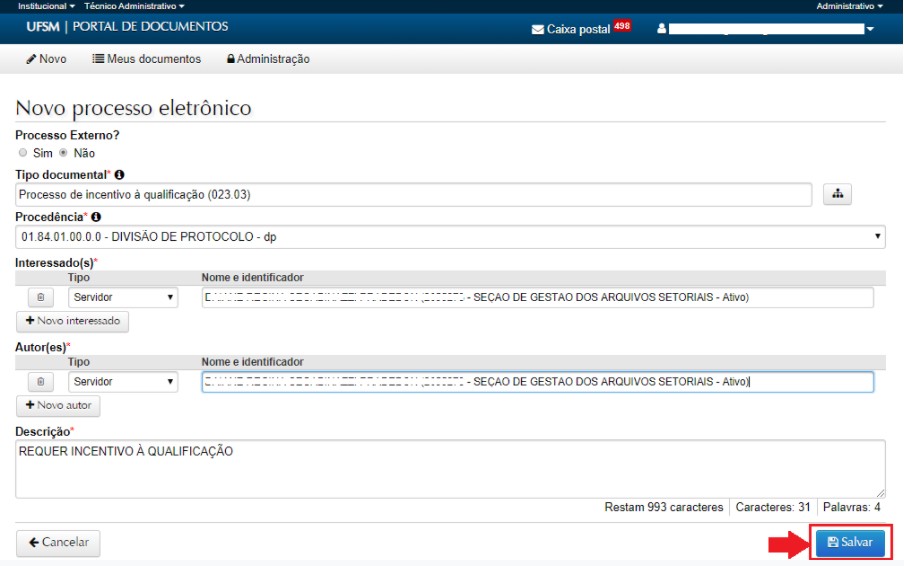Click the Novo interessado button

pyautogui.click(x=72, y=322)
